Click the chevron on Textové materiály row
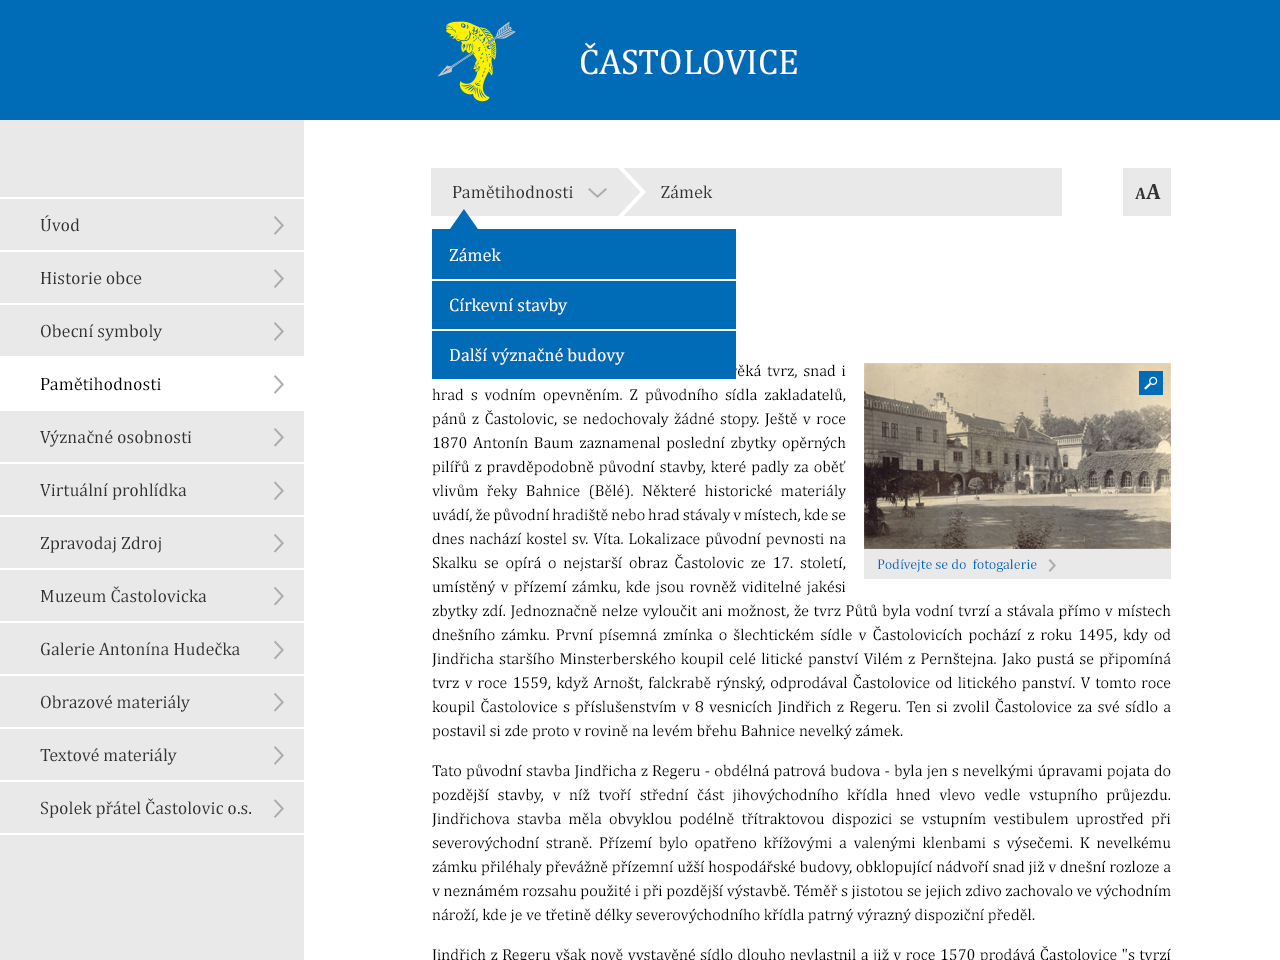Image resolution: width=1280 pixels, height=960 pixels. 279,756
